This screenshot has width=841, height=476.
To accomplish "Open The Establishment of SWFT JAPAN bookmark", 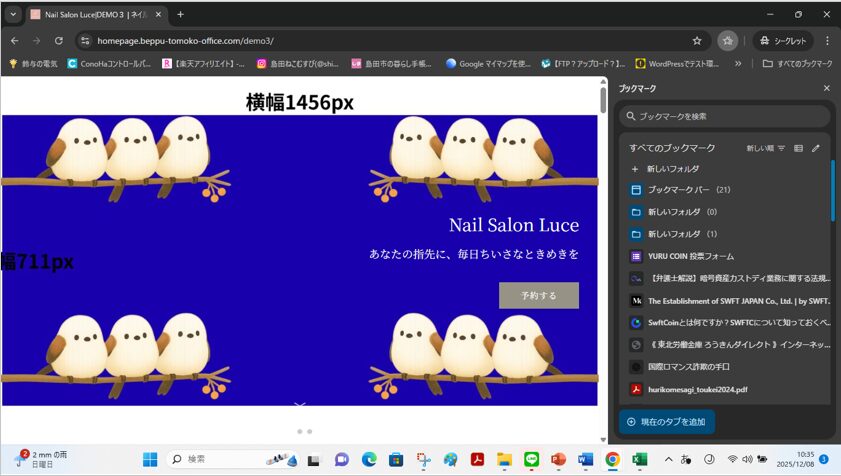I will 727,301.
